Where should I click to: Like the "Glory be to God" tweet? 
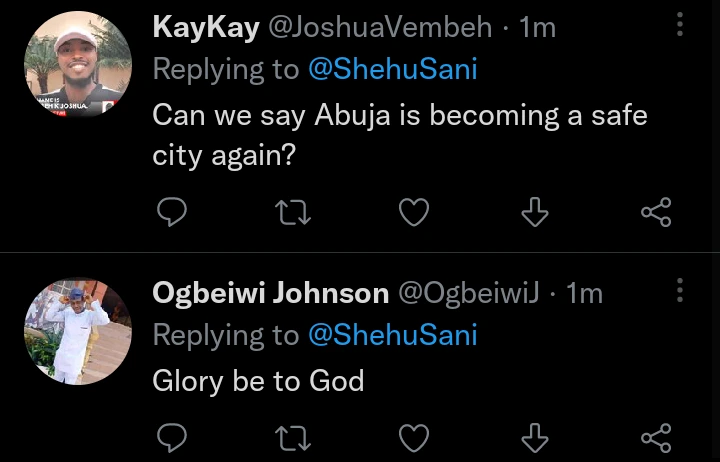tap(414, 437)
